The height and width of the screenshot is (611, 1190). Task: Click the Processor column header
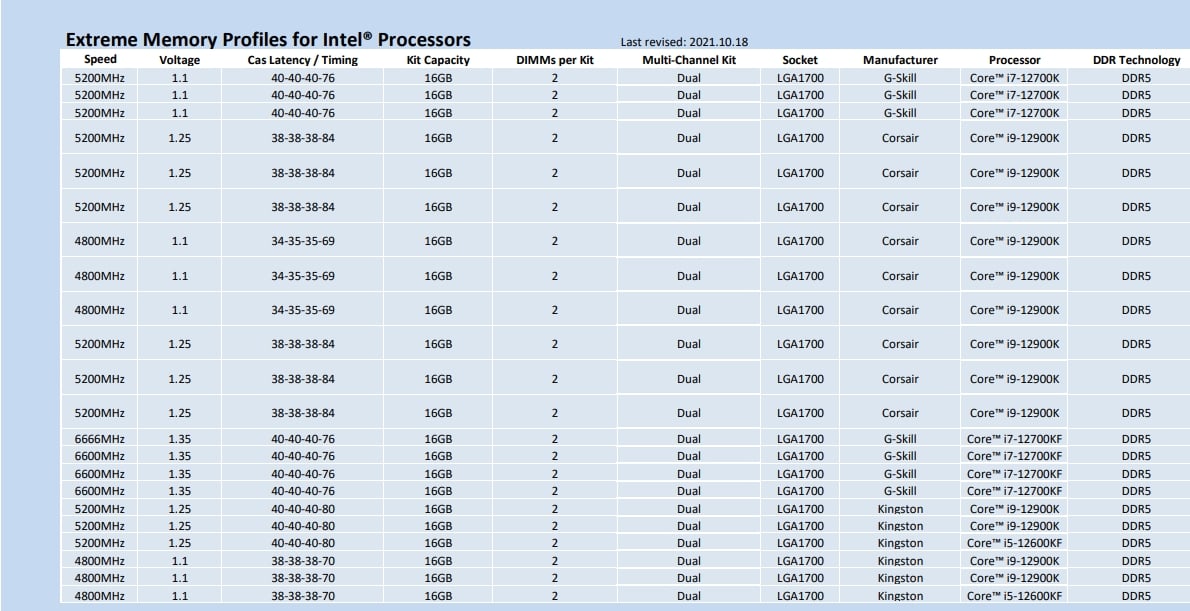1014,60
